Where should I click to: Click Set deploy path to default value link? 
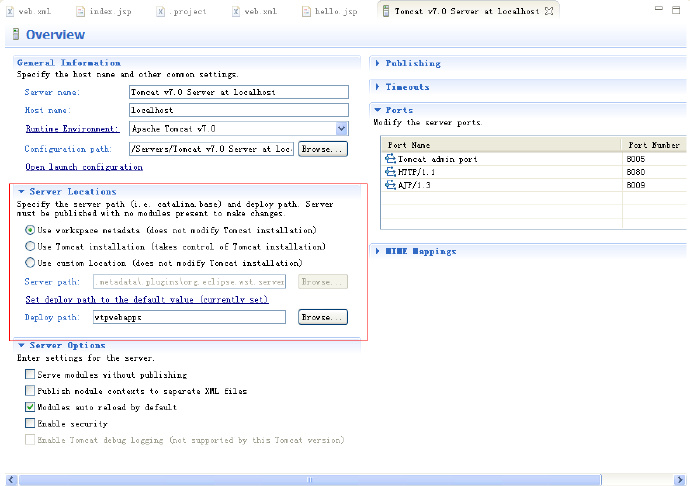coord(147,299)
